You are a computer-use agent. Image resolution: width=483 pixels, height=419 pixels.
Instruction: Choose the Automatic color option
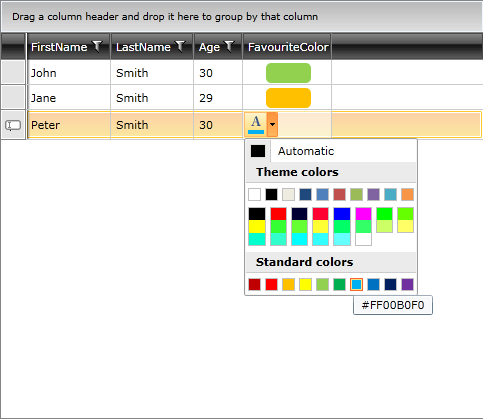(331, 151)
